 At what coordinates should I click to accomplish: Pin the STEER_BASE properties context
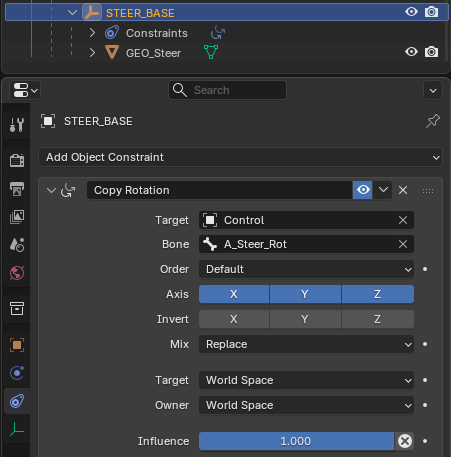pos(433,121)
